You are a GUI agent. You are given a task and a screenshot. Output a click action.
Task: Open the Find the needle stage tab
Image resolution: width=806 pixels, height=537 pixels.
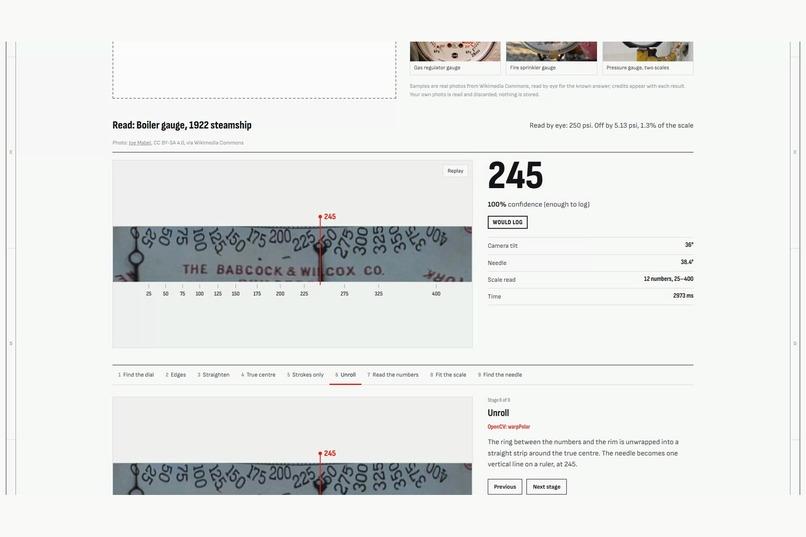(500, 375)
